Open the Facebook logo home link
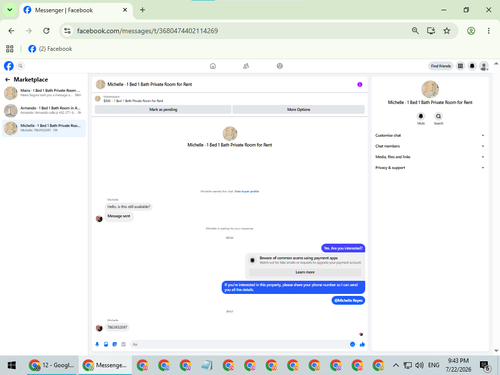 click(x=9, y=66)
